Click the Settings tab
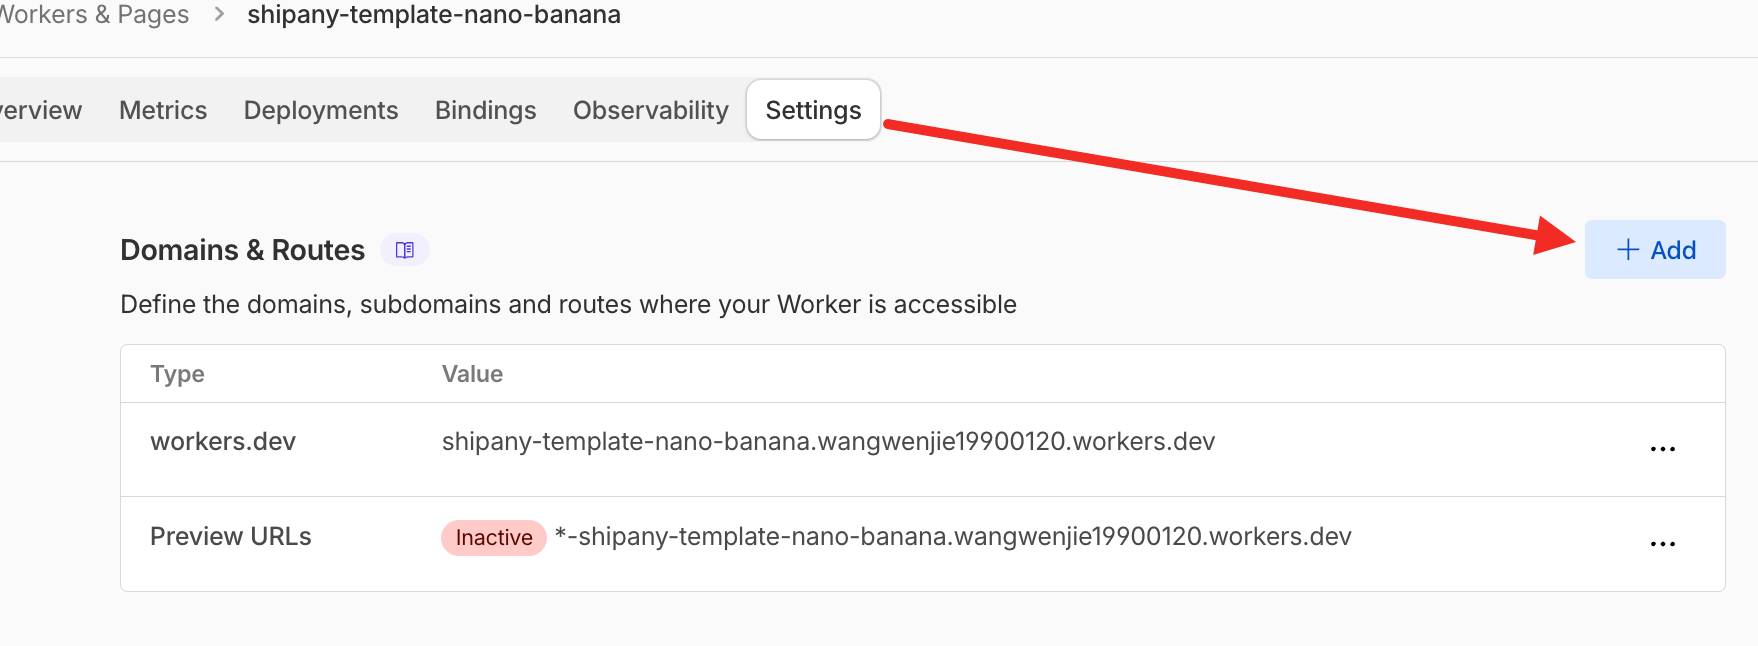The height and width of the screenshot is (646, 1758). 813,110
